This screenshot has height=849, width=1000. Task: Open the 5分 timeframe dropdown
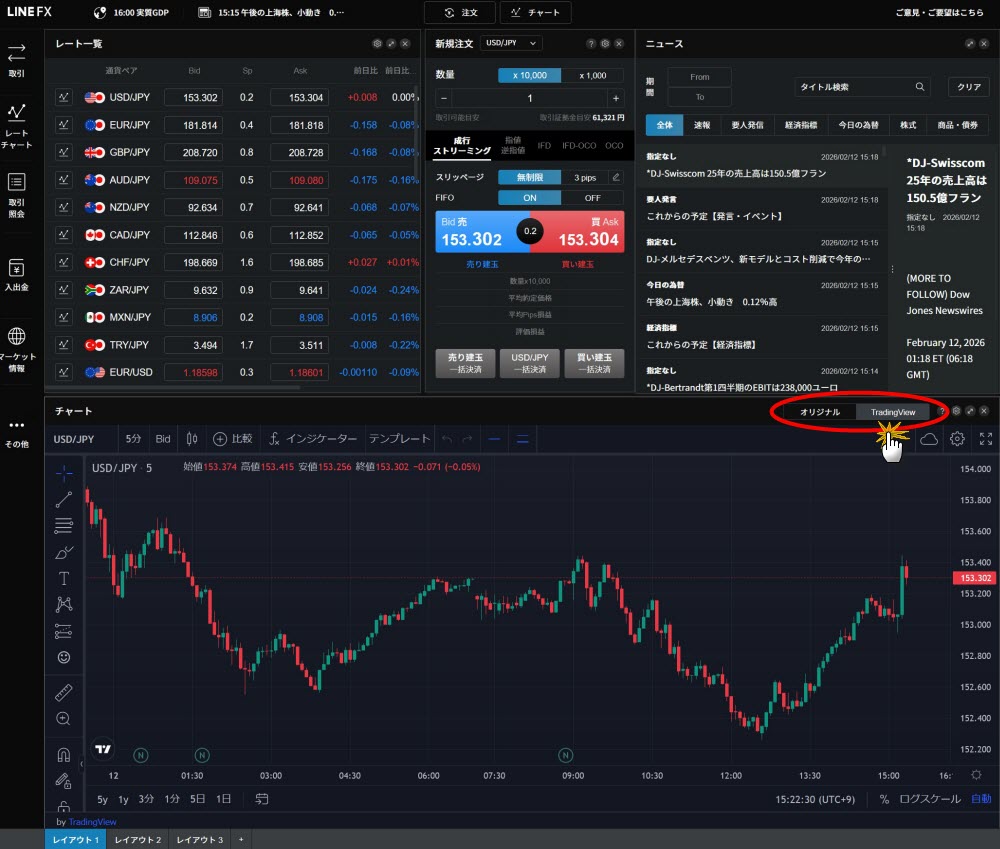coord(133,439)
